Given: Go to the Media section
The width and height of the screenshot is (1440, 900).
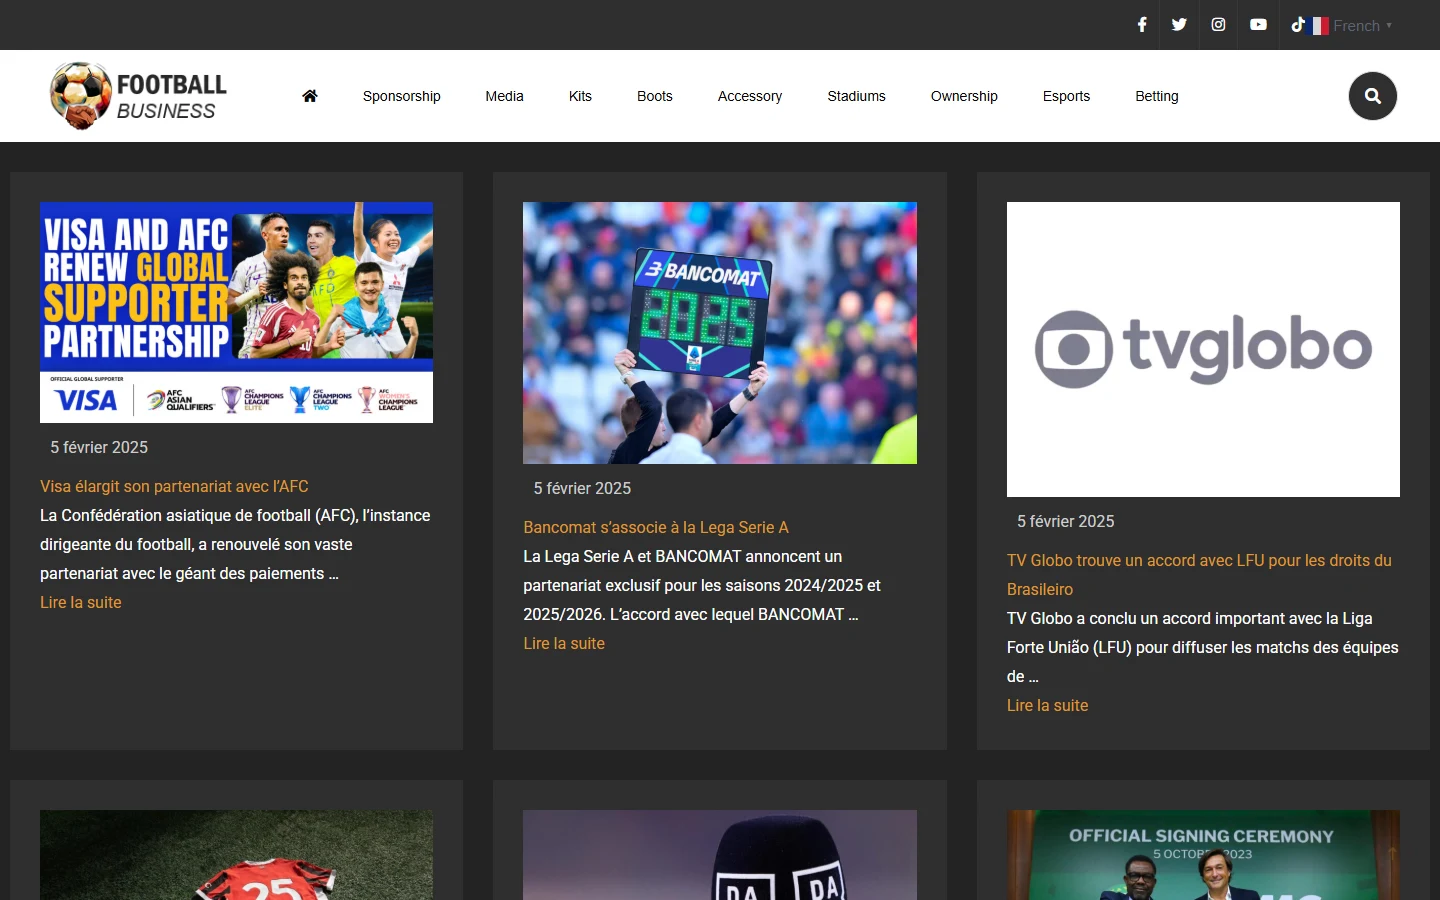Looking at the screenshot, I should [x=505, y=96].
